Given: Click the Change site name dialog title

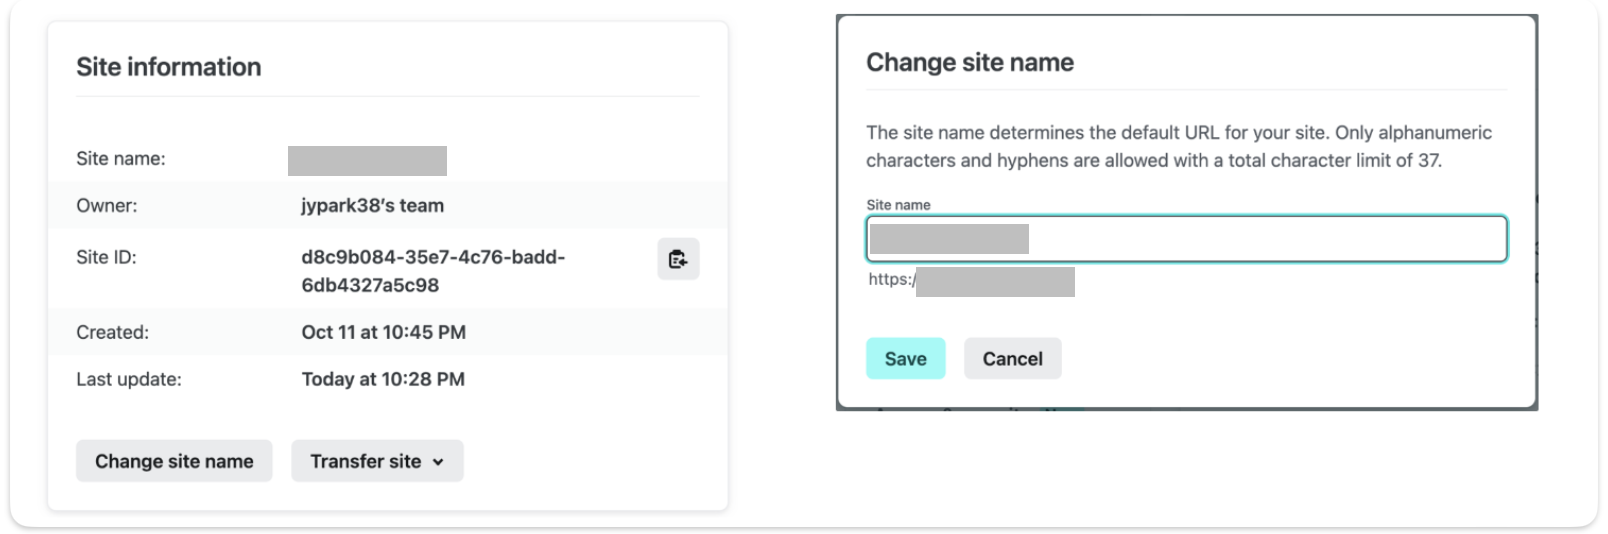Looking at the screenshot, I should click(x=969, y=63).
